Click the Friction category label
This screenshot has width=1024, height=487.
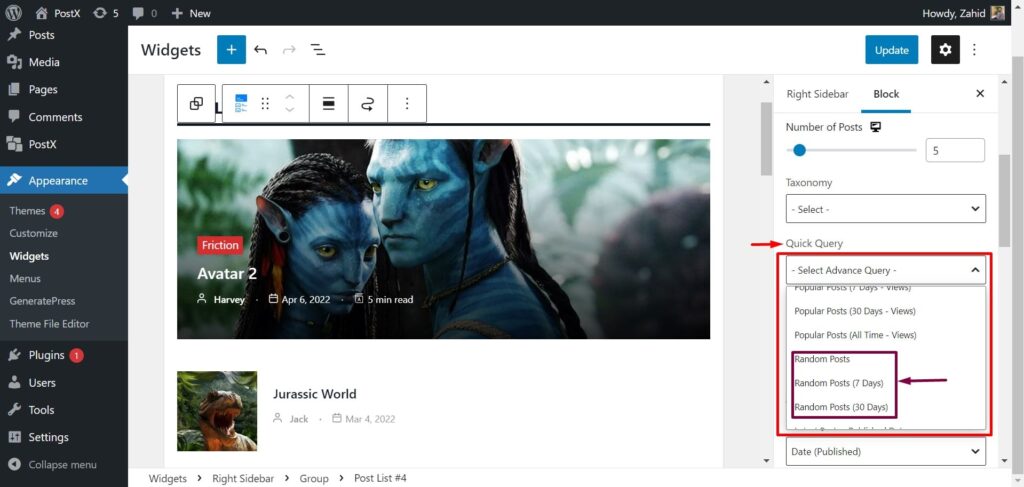point(220,245)
